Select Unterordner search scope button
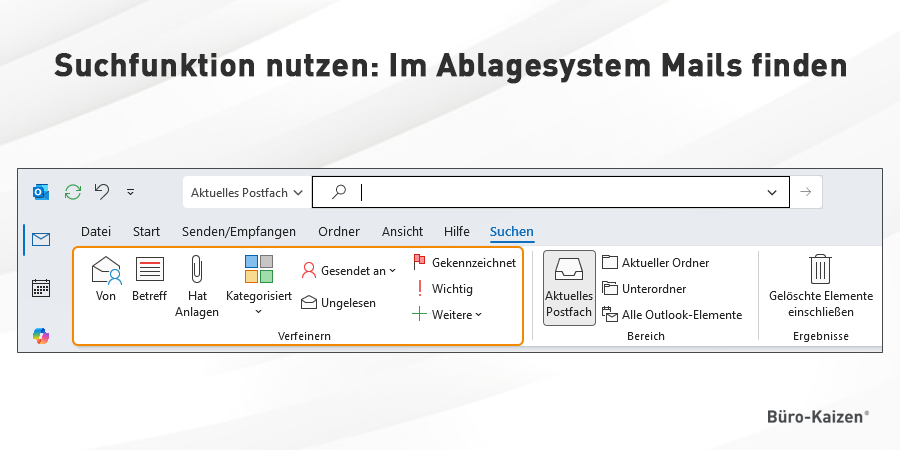This screenshot has width=900, height=450. 644,289
